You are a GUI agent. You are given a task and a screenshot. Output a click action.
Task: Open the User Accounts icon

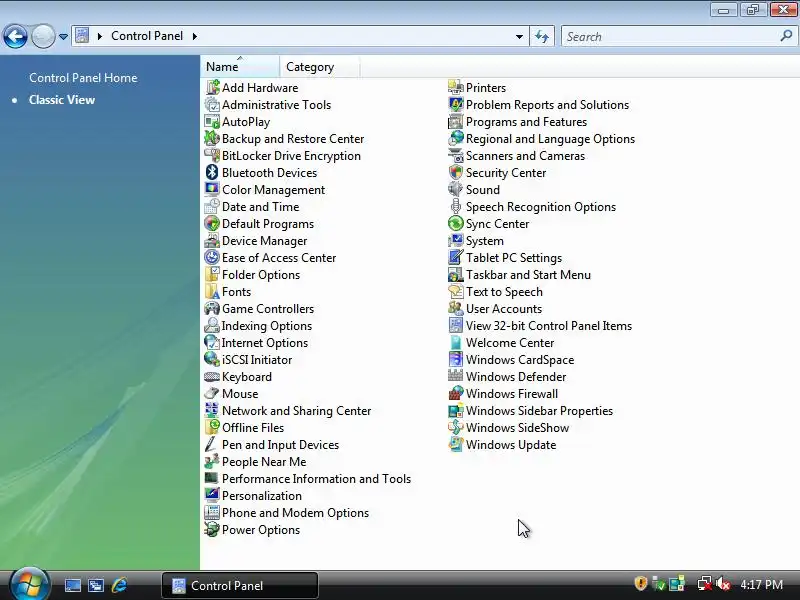456,309
